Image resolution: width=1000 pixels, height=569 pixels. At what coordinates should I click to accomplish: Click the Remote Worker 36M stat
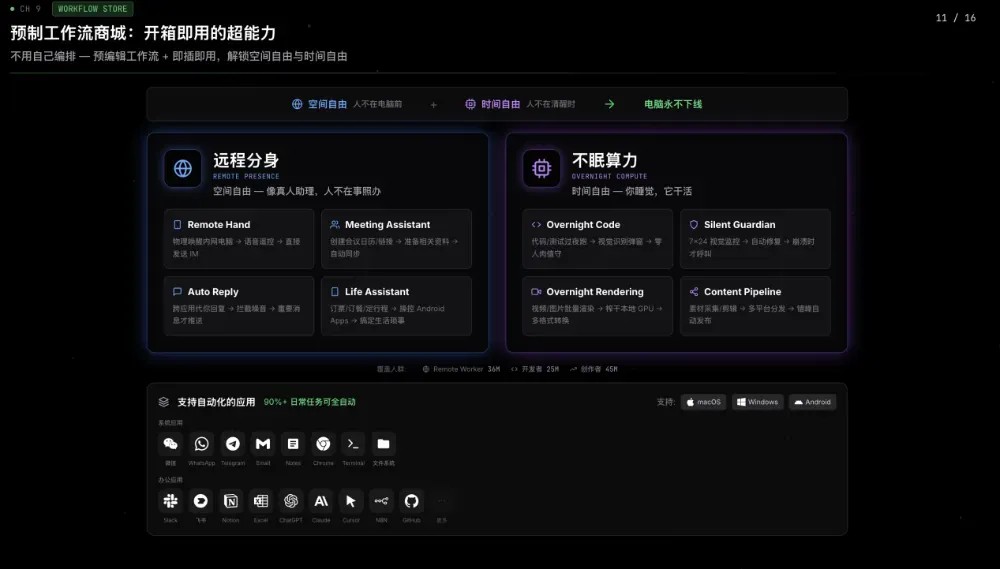click(461, 369)
